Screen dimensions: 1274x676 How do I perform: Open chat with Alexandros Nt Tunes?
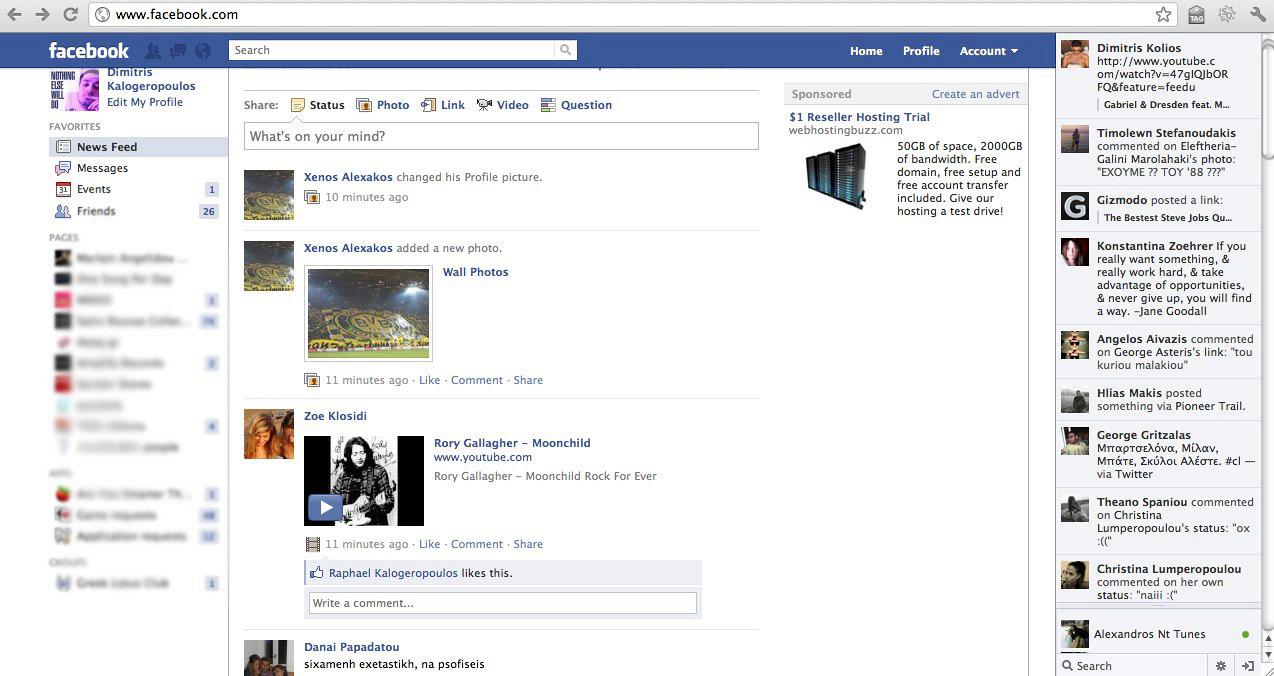(1158, 634)
